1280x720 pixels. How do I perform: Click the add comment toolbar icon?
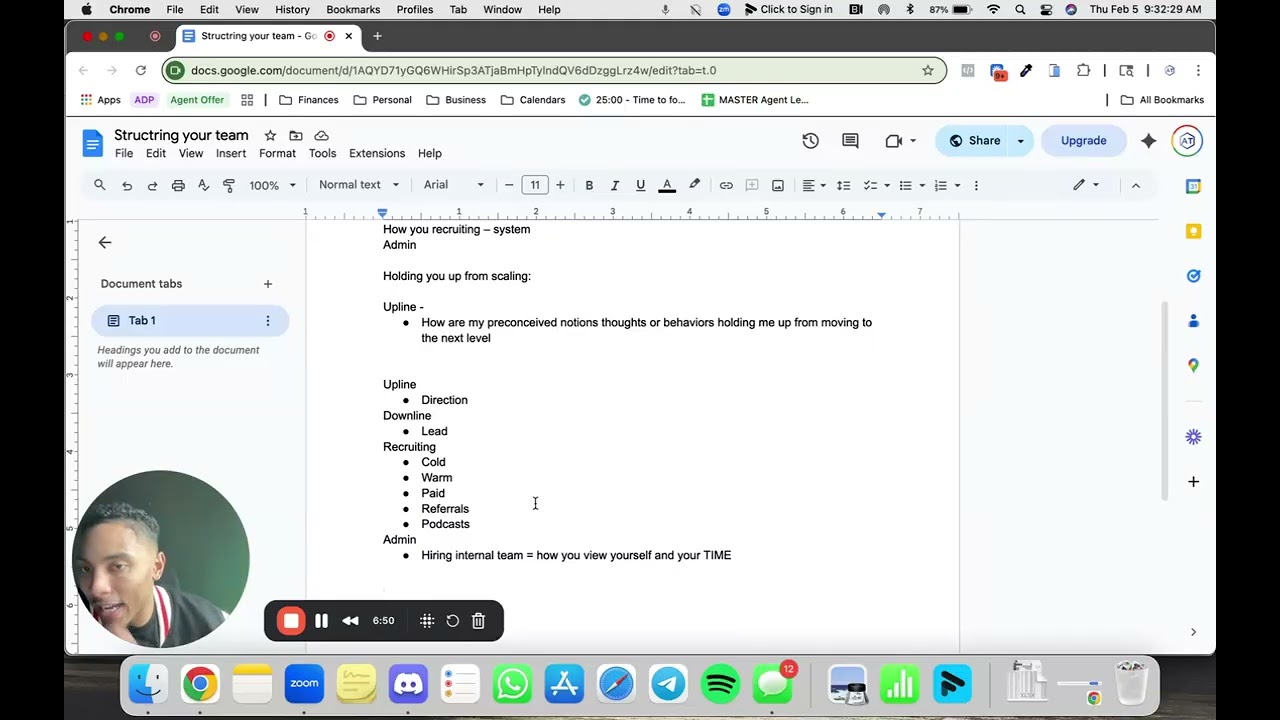click(x=752, y=185)
